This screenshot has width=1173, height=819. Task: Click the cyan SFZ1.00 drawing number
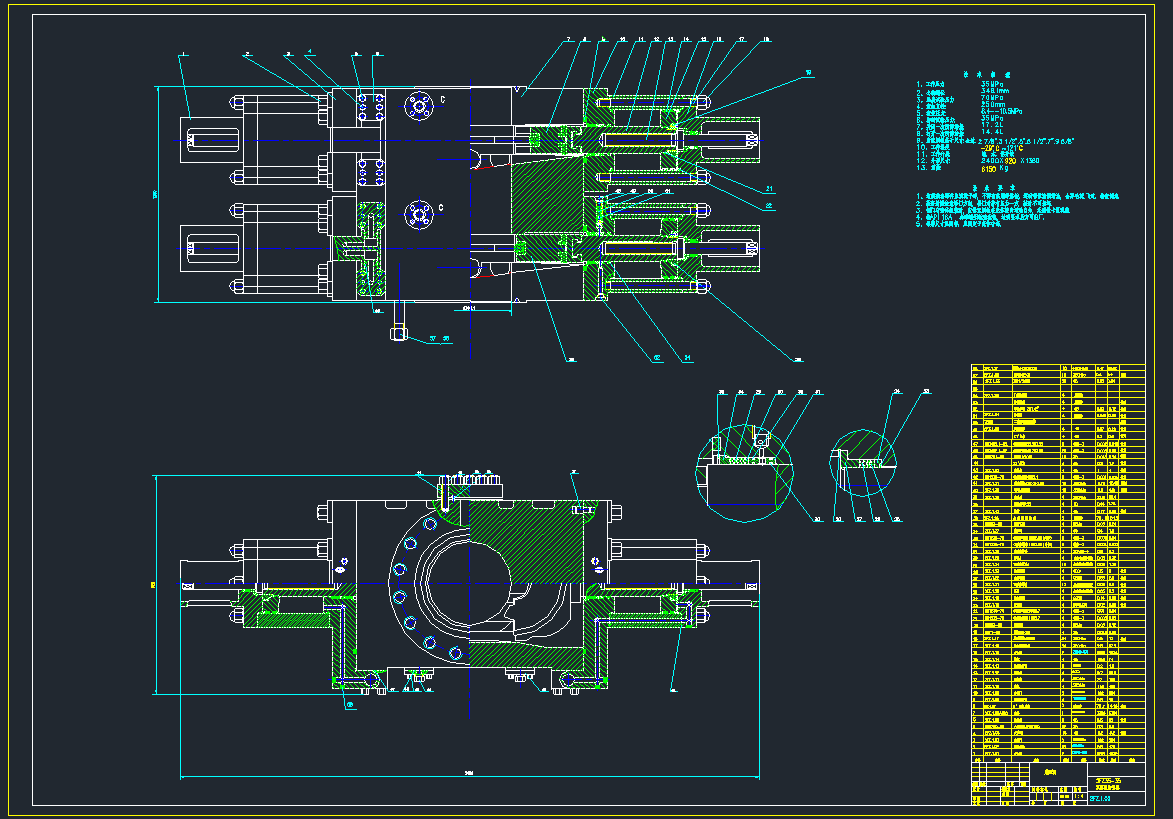click(1100, 799)
